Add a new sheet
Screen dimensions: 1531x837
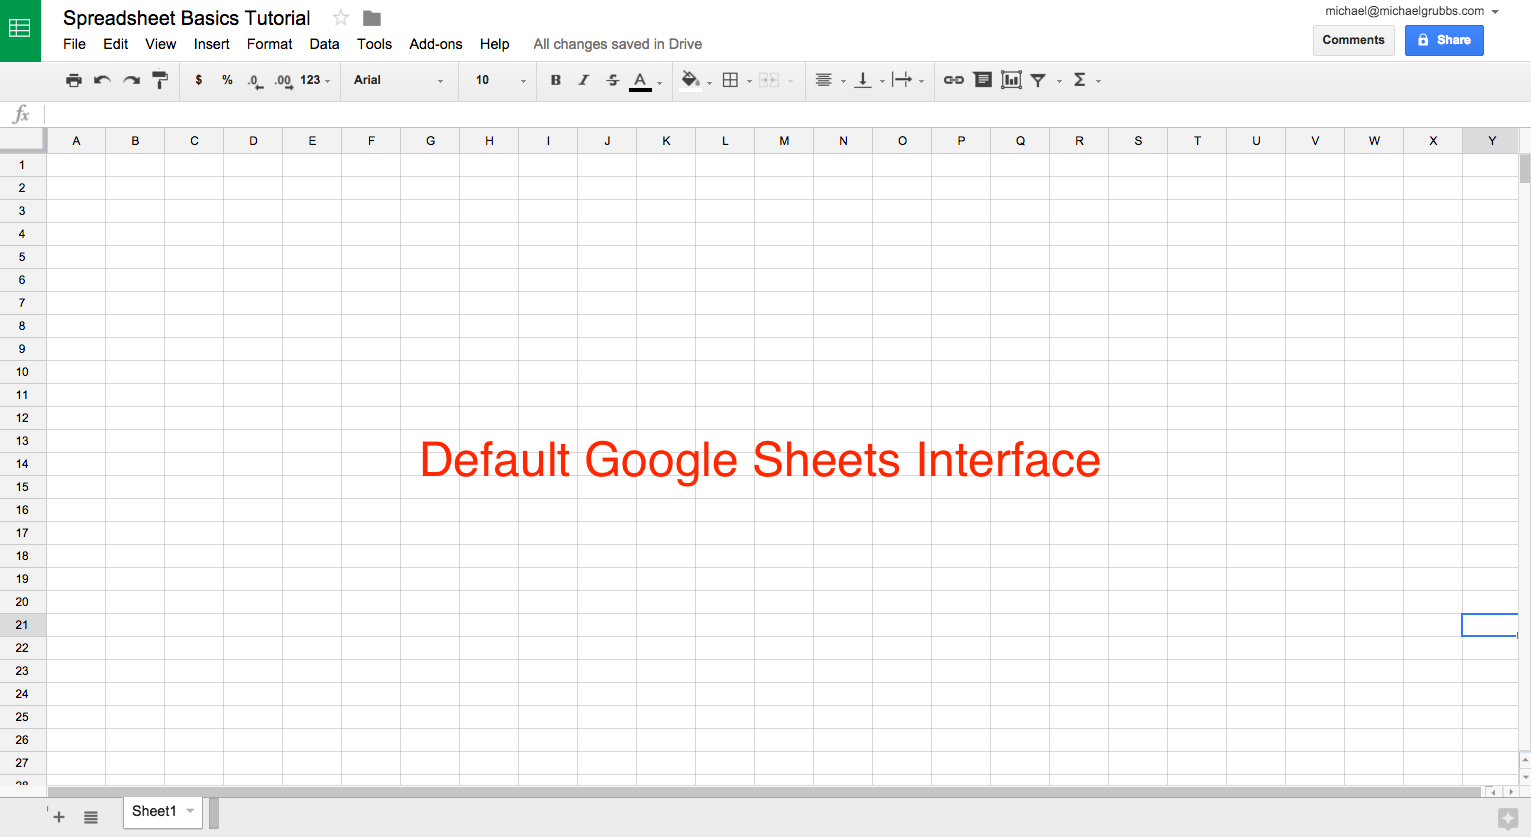(58, 816)
